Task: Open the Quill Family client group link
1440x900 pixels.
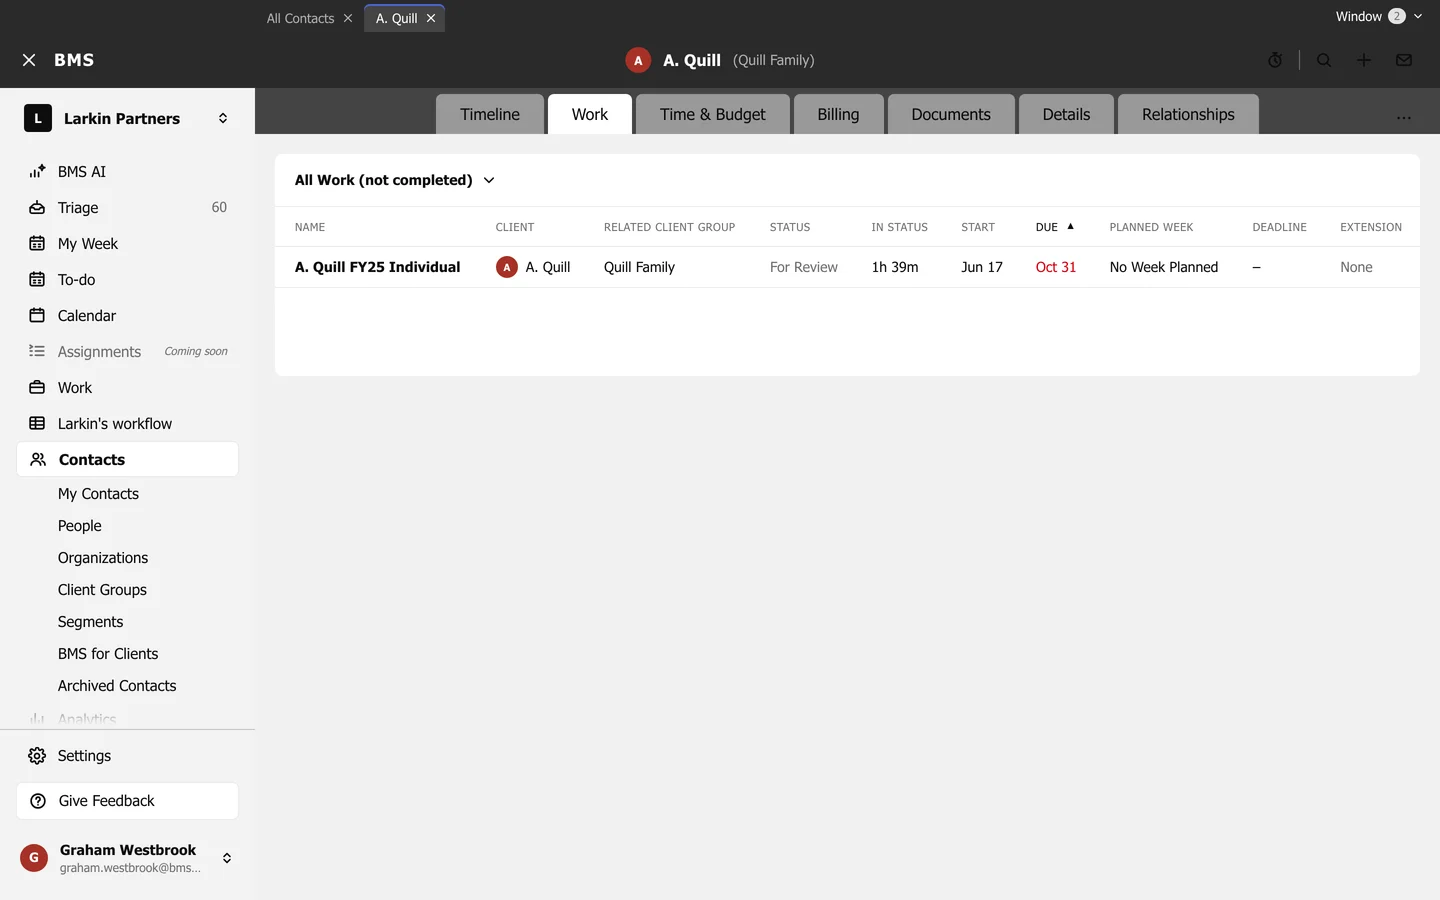Action: click(639, 267)
